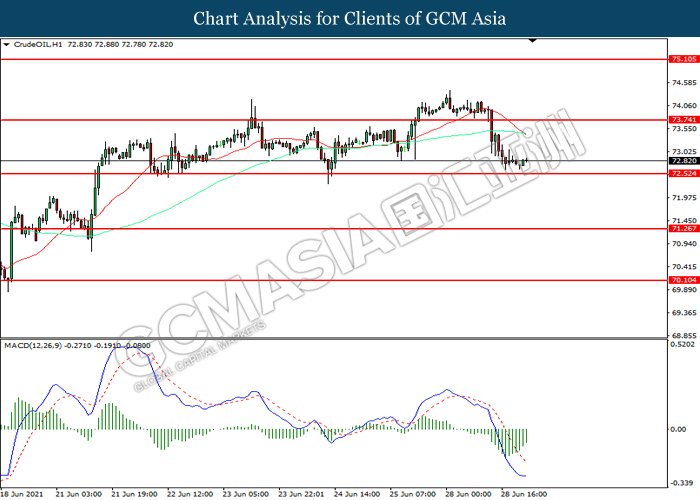Viewport: 700px width, 500px height.
Task: Click the chart menu triangle beside CrudeOIL,H1
Action: click(x=6, y=45)
